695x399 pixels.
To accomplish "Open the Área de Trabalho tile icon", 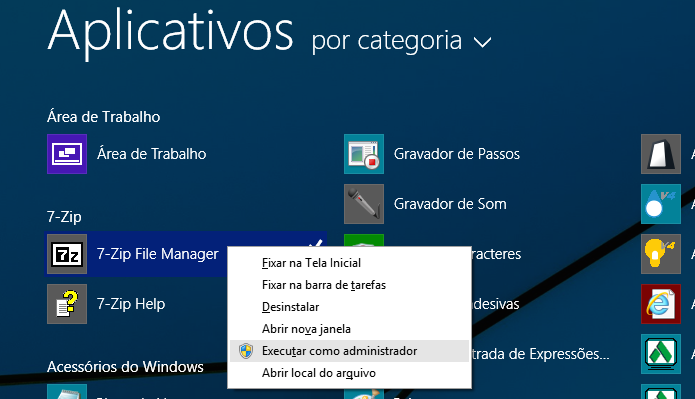I will (x=67, y=154).
